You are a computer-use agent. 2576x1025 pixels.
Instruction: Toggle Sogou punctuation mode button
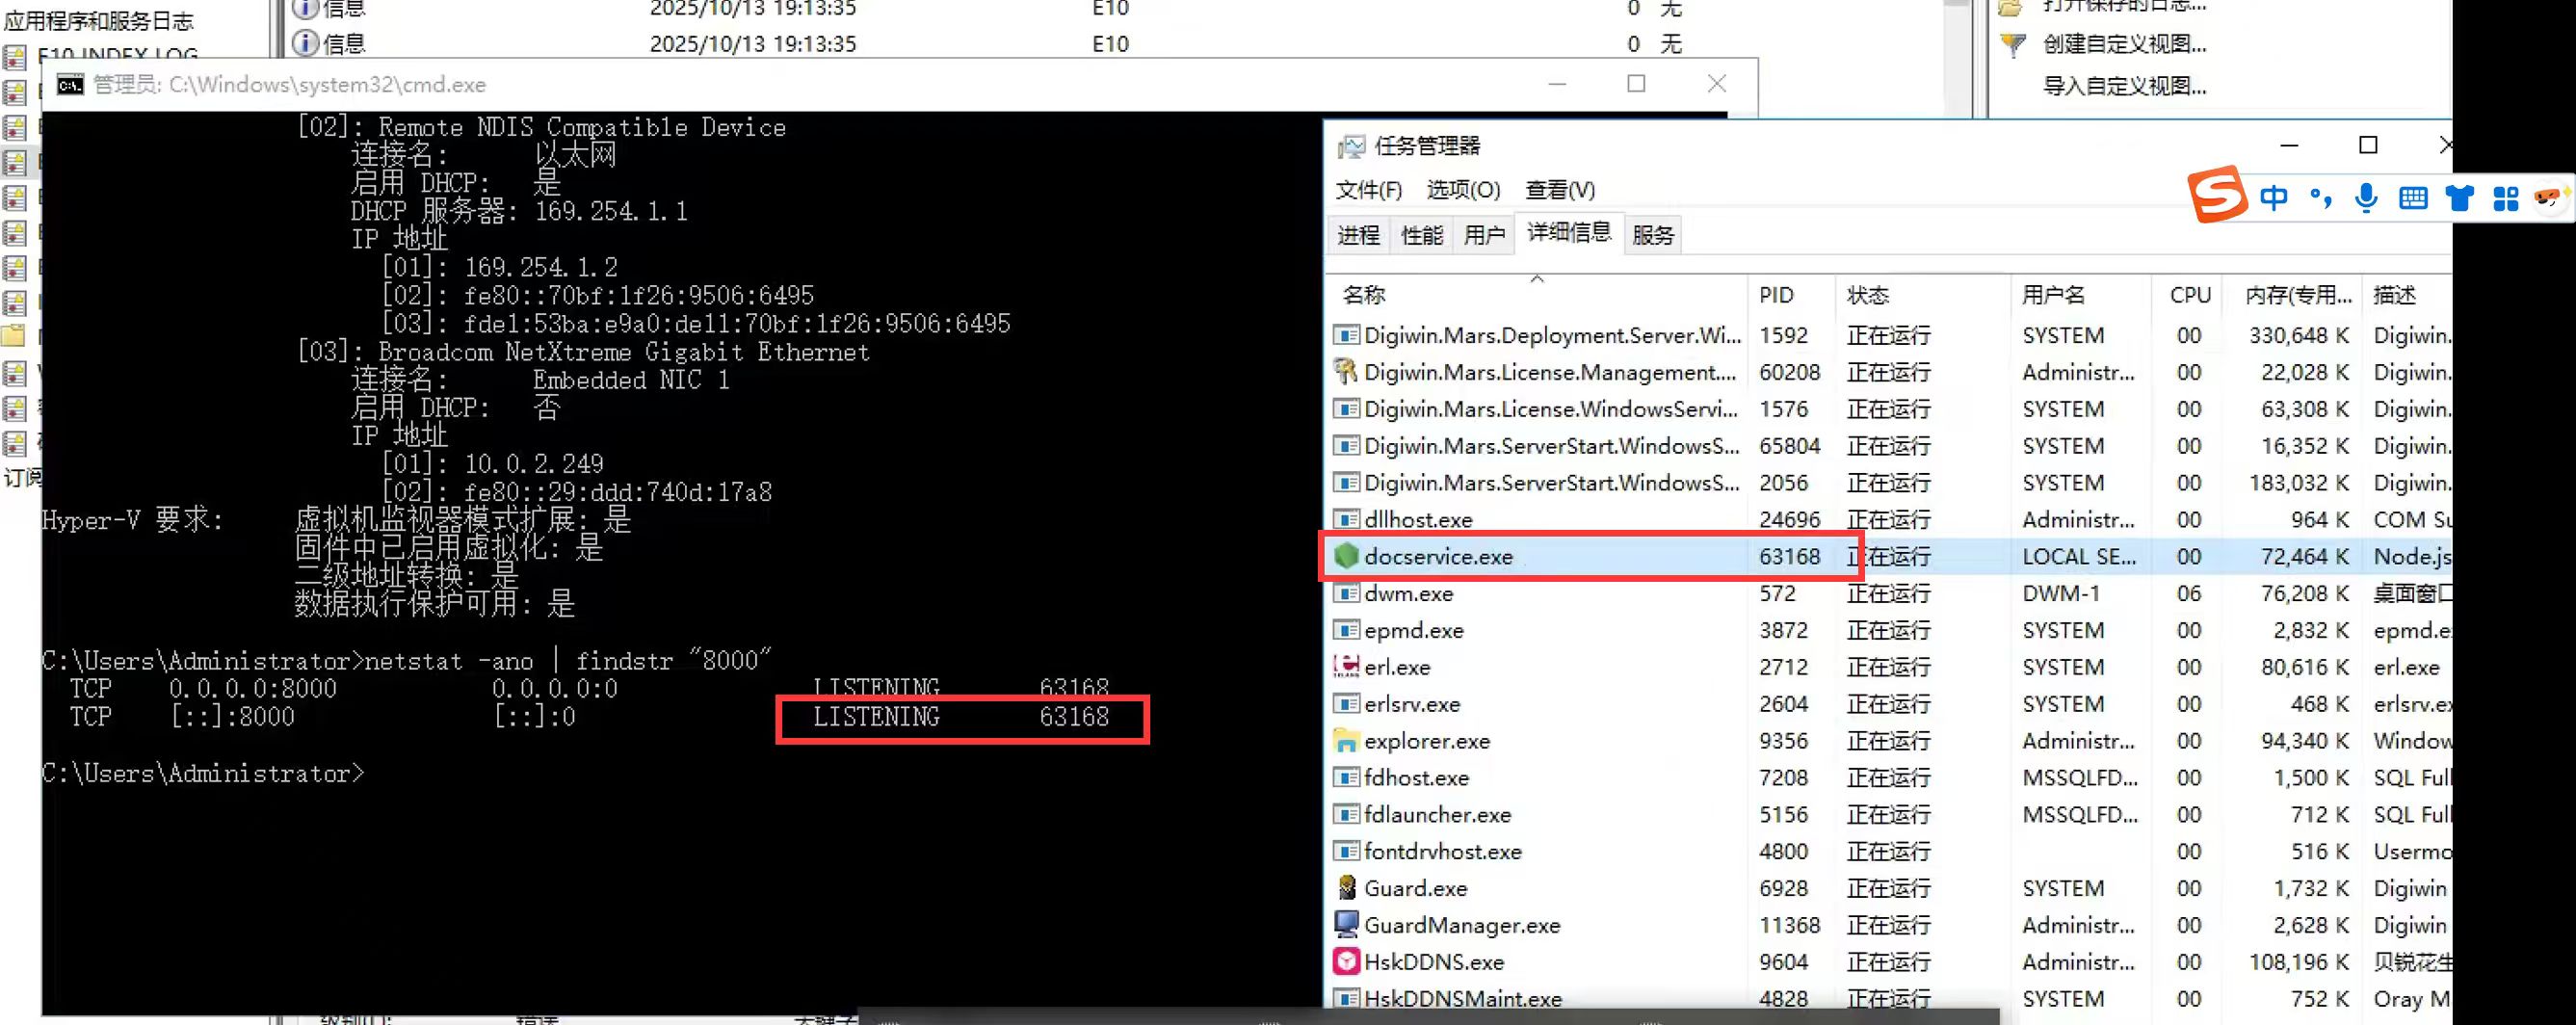2320,198
